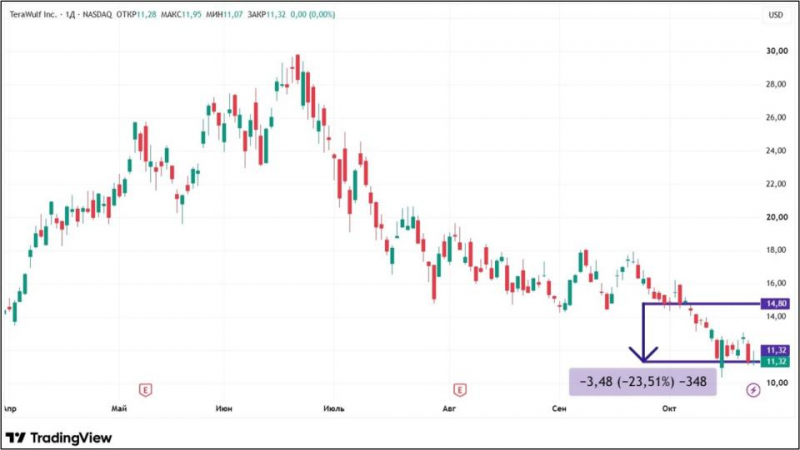Click the green 11,32 last price label

[776, 362]
